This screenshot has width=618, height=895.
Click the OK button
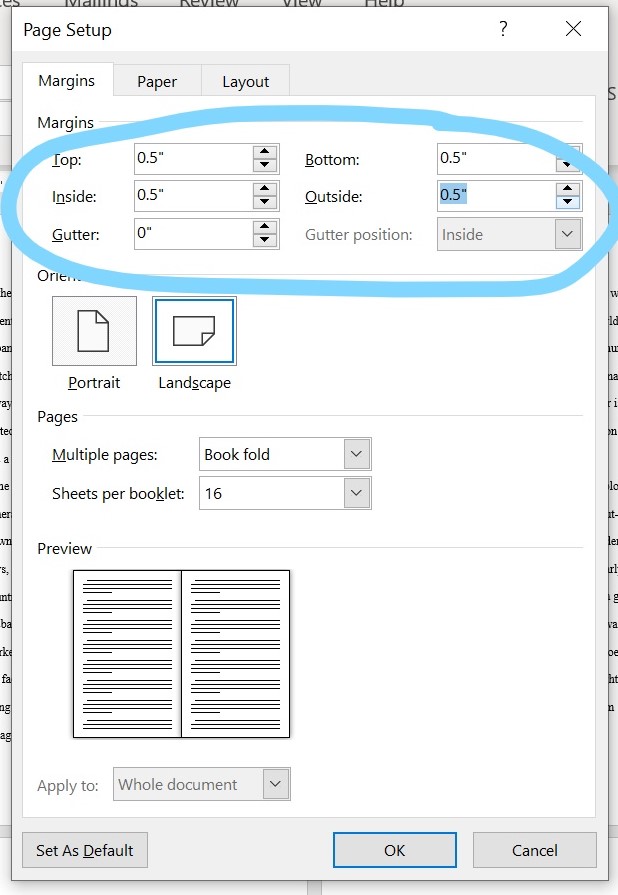394,850
